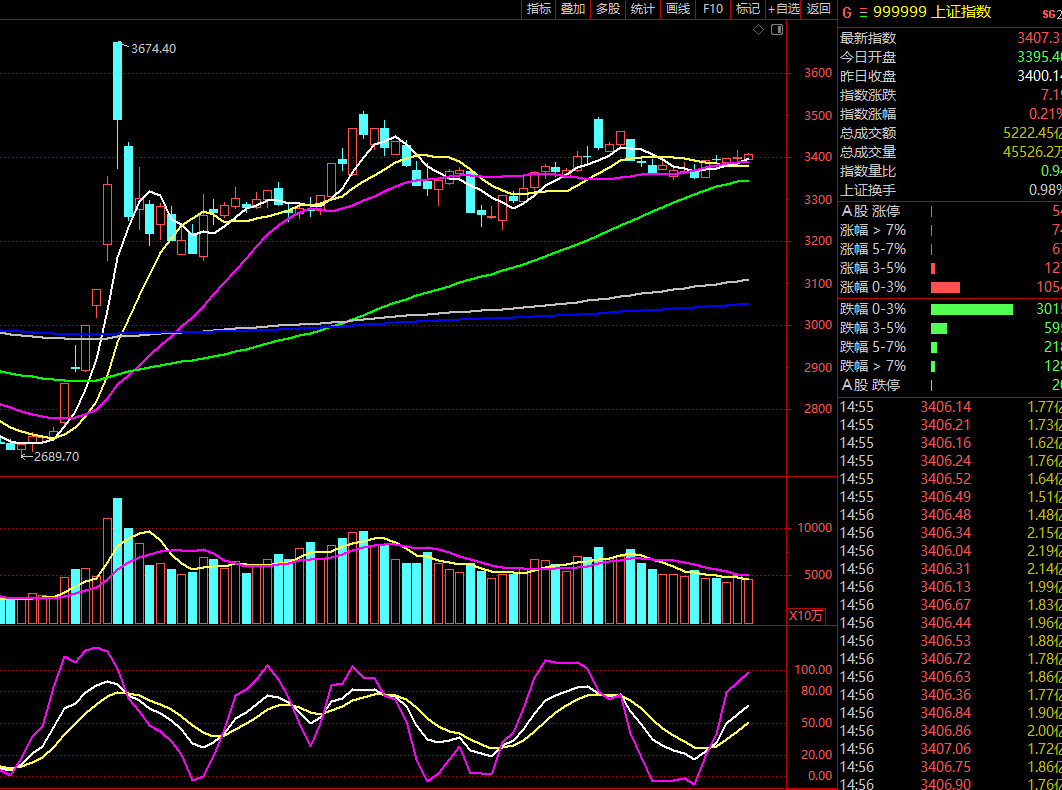1062x790 pixels.
Task: Click the 2689.70 low price marker
Action: (x=56, y=456)
